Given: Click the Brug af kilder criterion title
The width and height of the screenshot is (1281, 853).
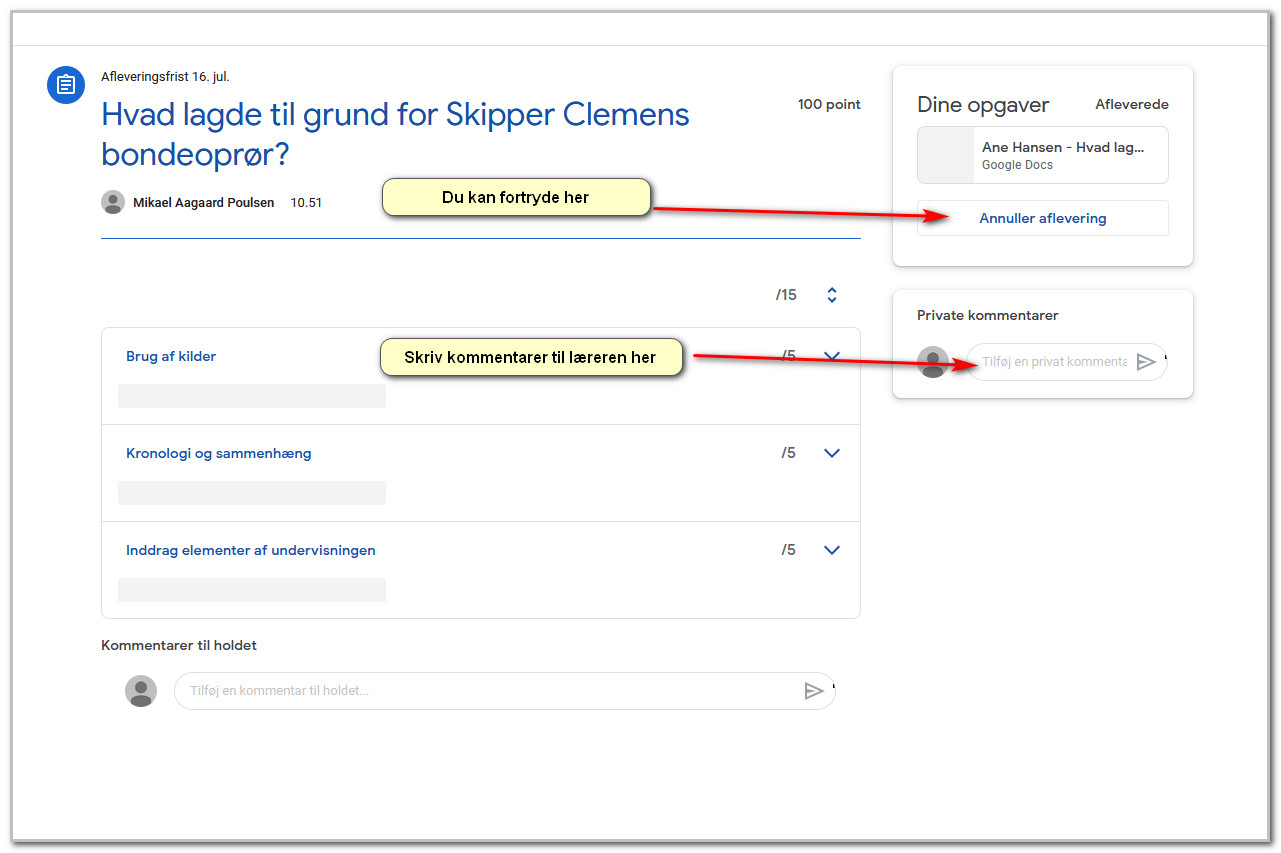Looking at the screenshot, I should (x=171, y=356).
